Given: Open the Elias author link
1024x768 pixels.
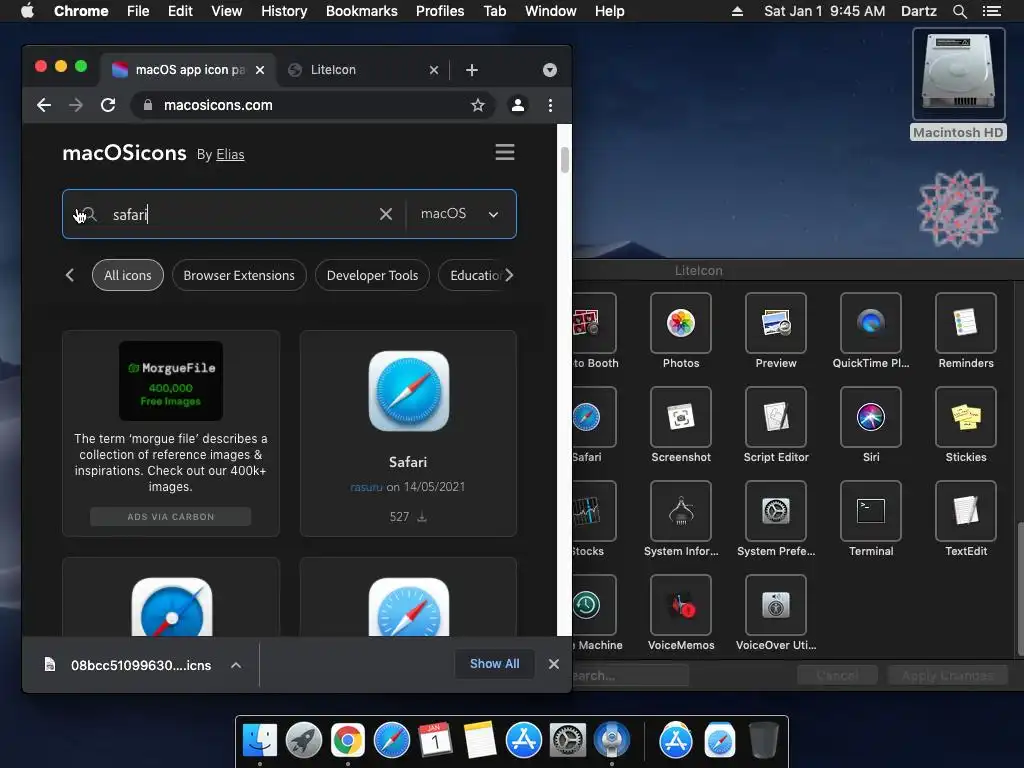Looking at the screenshot, I should click(231, 155).
